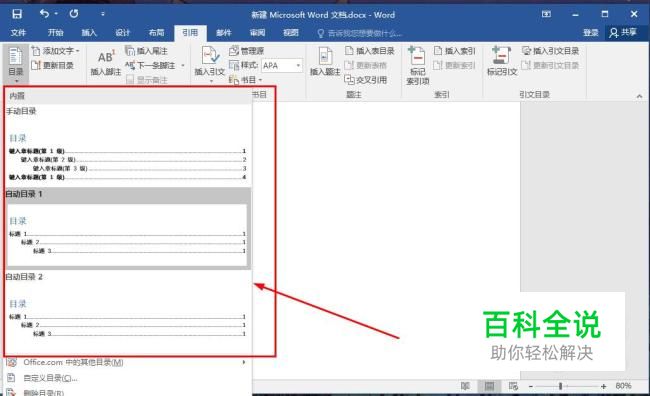Switch to print layout view icon
Image resolution: width=650 pixels, height=396 pixels.
tap(489, 386)
